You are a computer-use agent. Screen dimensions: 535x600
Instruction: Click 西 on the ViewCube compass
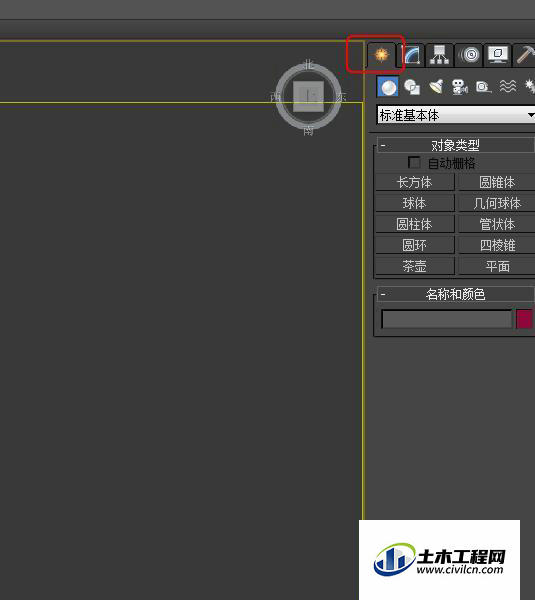(x=276, y=97)
